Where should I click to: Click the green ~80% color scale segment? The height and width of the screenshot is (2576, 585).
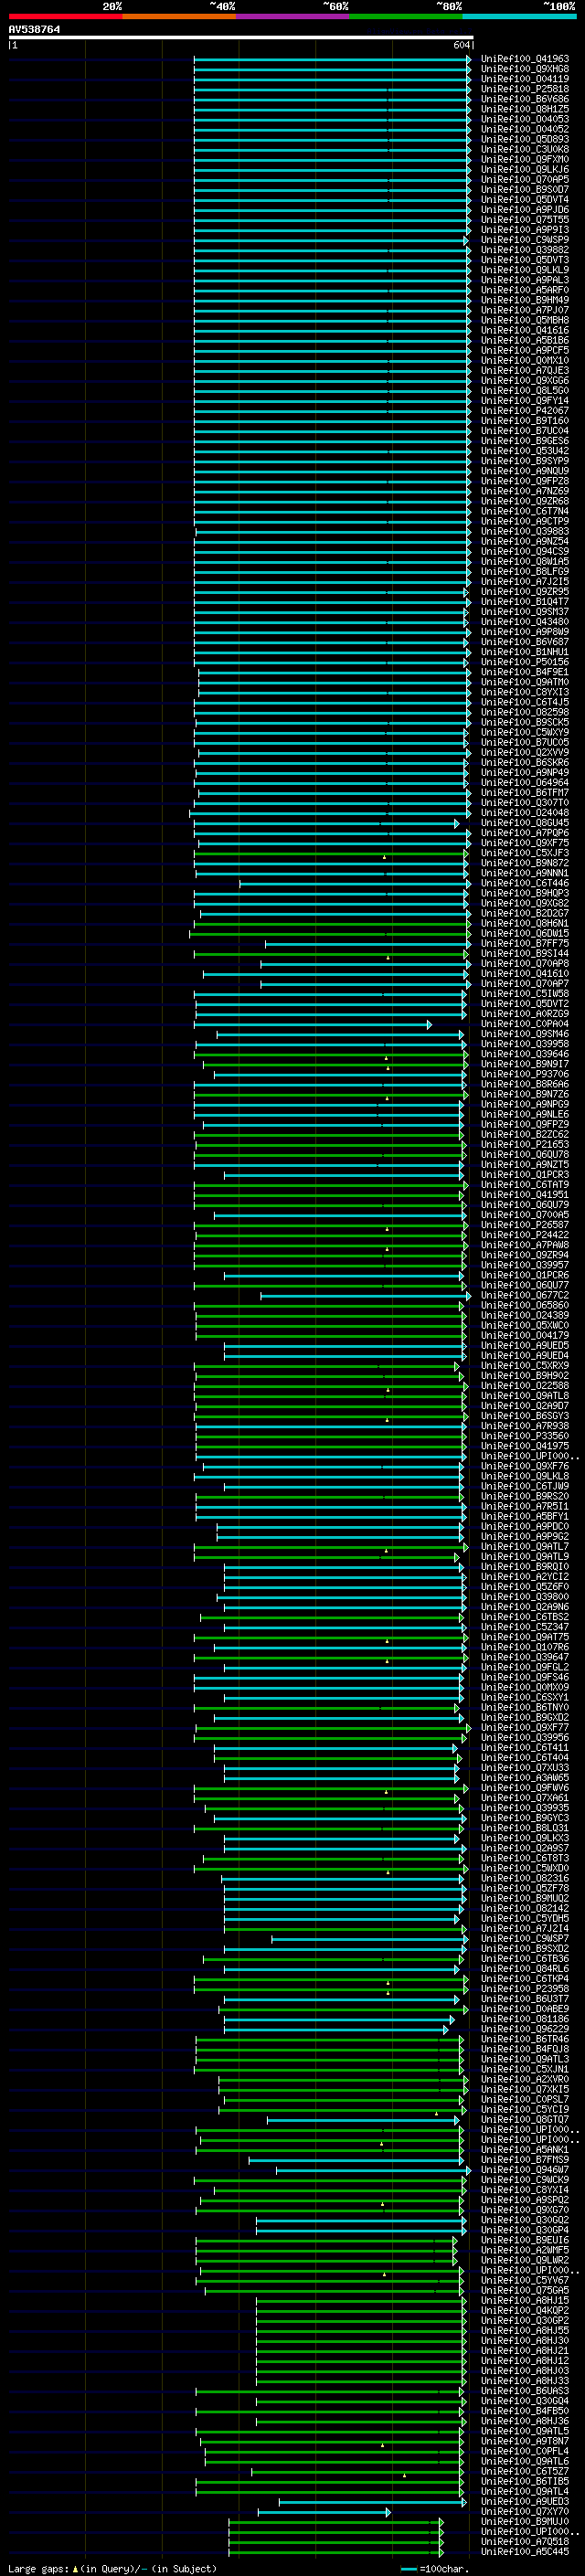[x=406, y=16]
